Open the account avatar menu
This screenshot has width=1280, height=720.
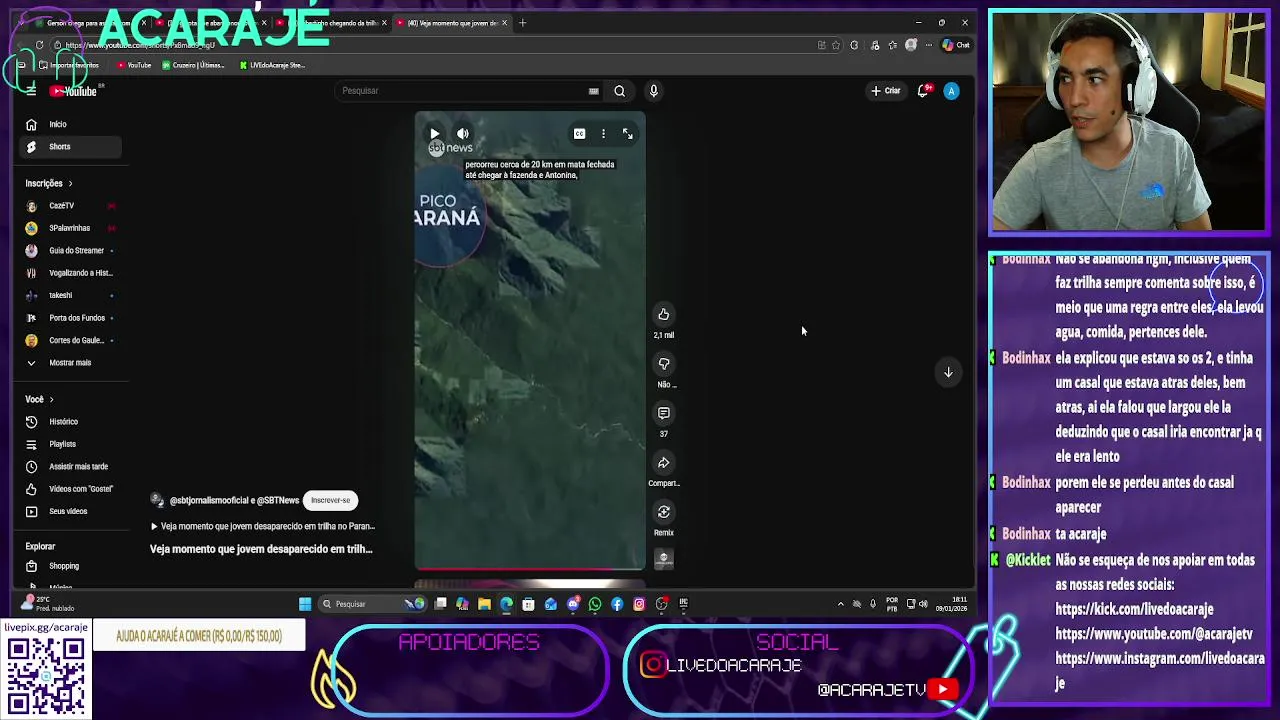click(x=952, y=91)
